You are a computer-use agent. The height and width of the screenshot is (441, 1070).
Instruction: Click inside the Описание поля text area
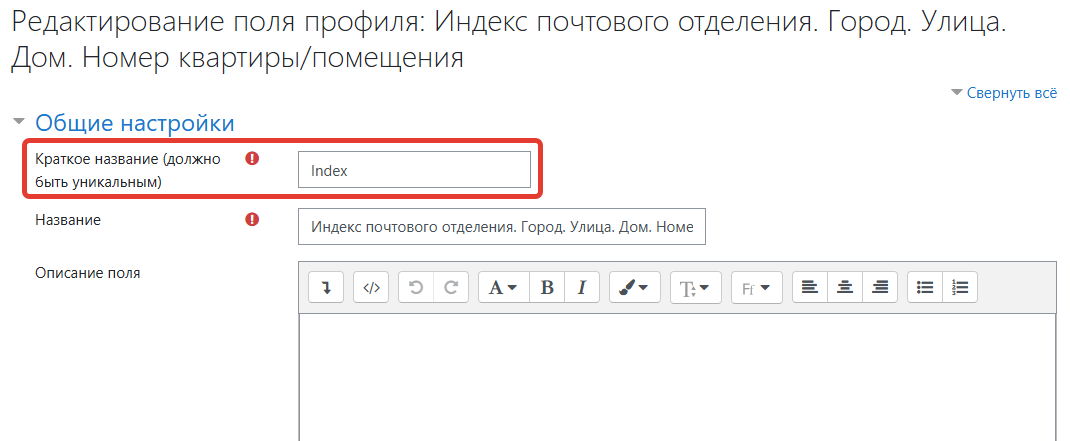click(x=677, y=377)
